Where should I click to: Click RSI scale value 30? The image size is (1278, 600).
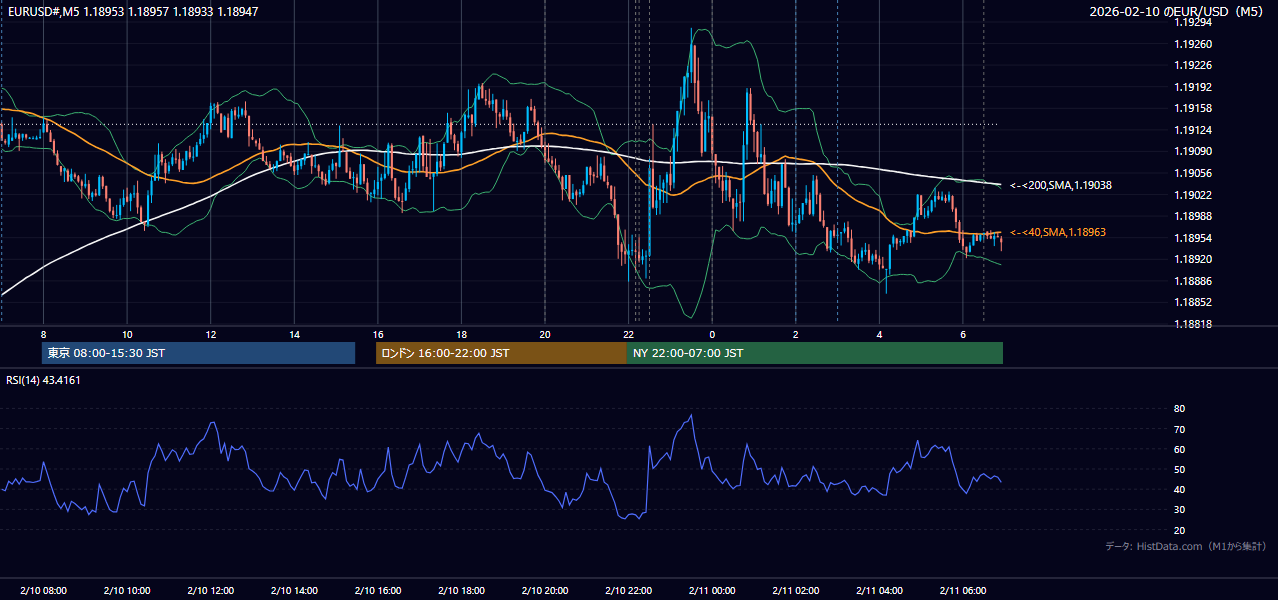click(x=1179, y=510)
